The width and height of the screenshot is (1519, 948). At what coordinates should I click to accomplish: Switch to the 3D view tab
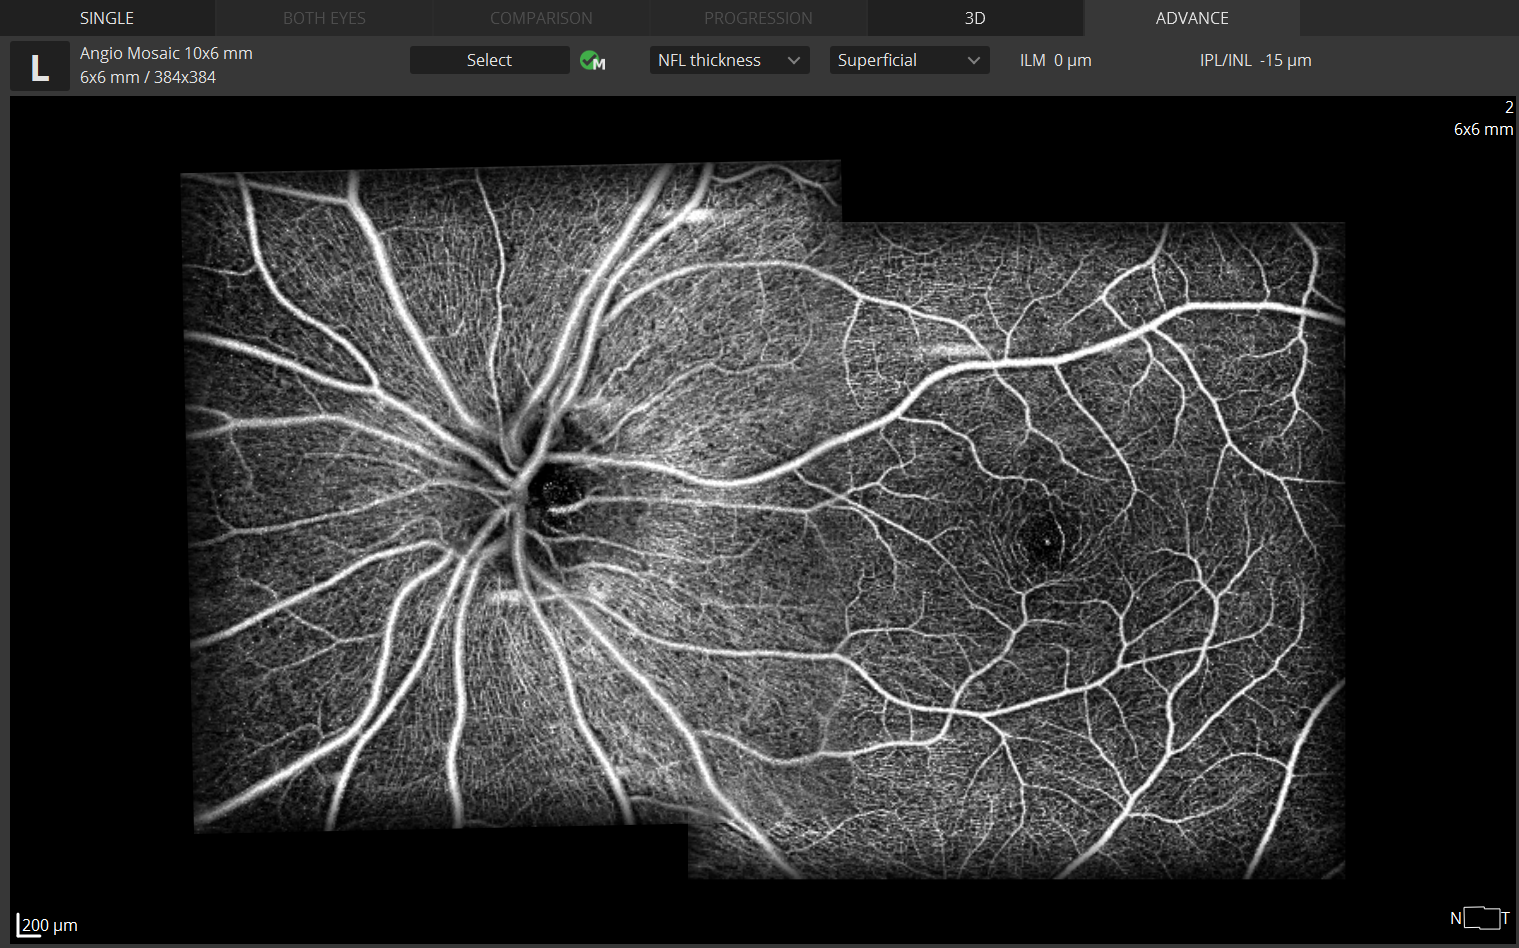click(975, 18)
